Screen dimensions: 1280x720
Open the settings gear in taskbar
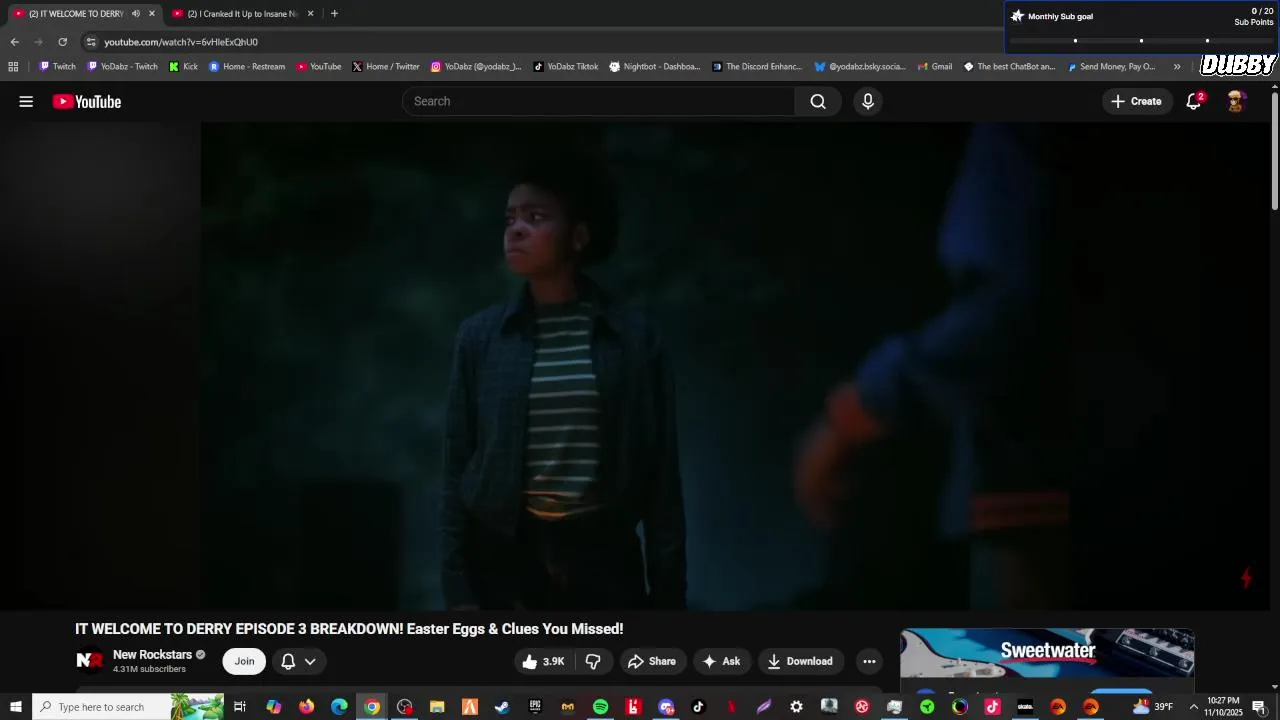[796, 707]
